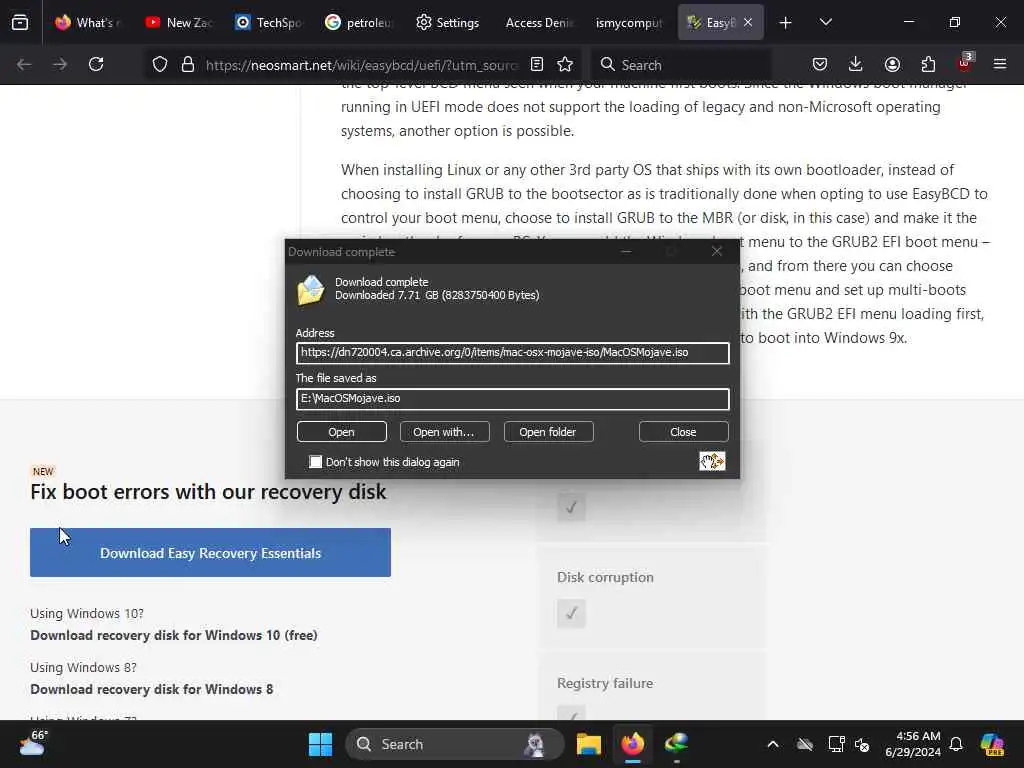This screenshot has width=1024, height=768.
Task: Open tracking protection shield icon
Action: [160, 64]
